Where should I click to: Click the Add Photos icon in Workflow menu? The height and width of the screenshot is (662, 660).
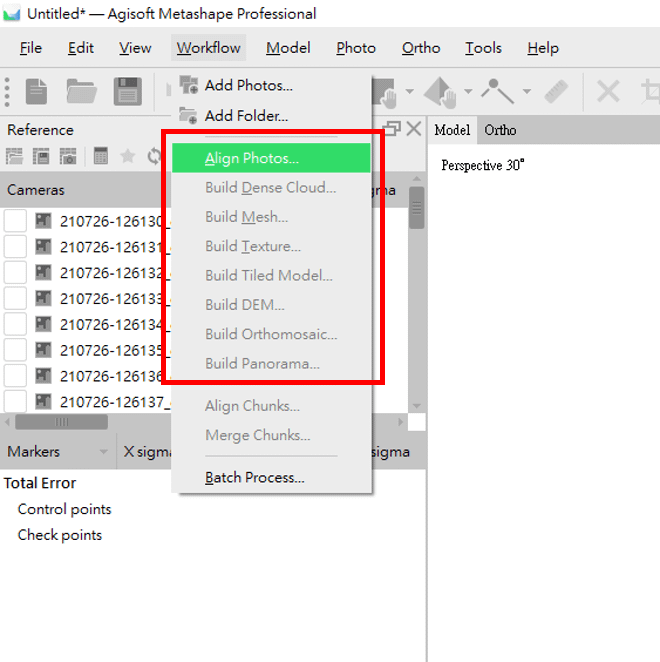pos(188,85)
